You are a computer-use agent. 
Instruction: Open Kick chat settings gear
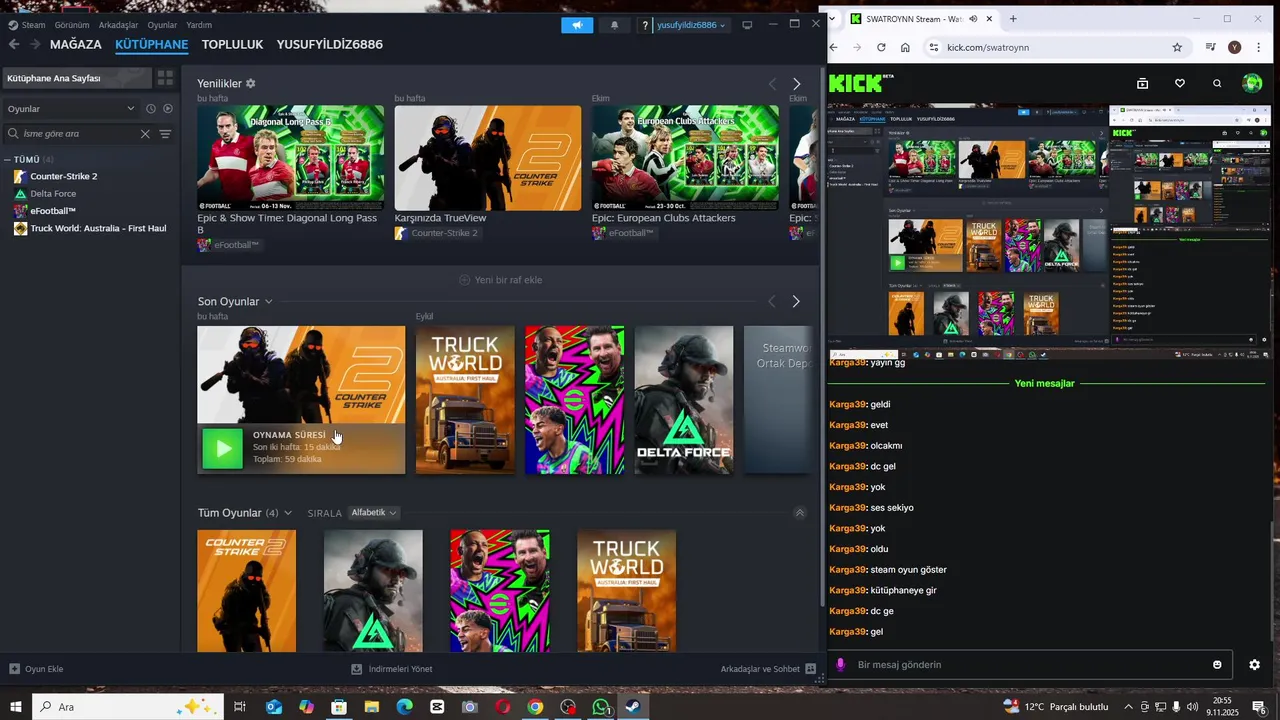(1254, 665)
